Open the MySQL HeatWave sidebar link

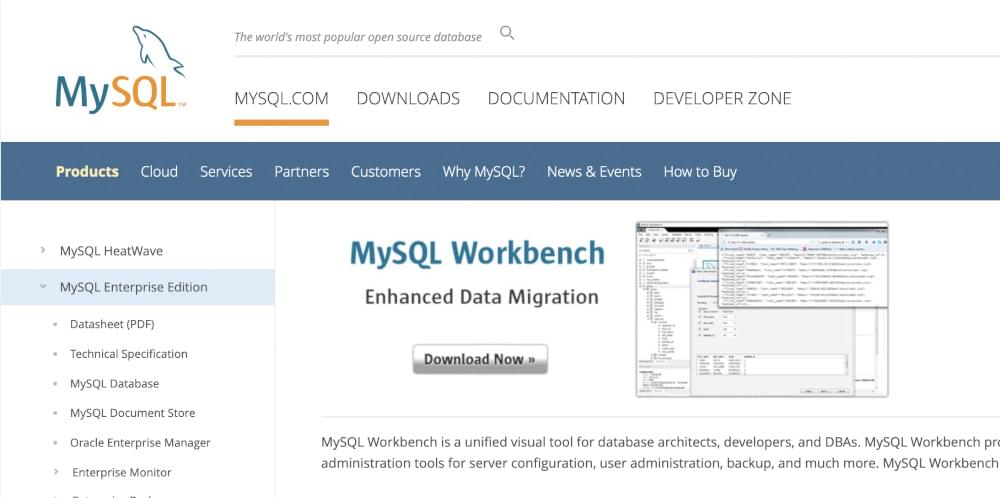(x=112, y=251)
